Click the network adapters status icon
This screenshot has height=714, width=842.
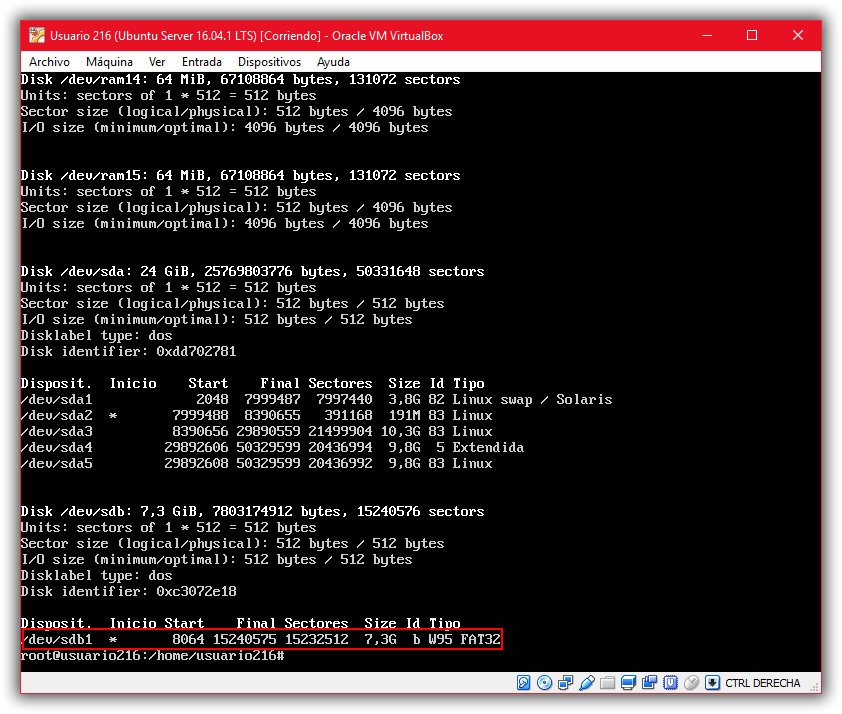coord(566,683)
